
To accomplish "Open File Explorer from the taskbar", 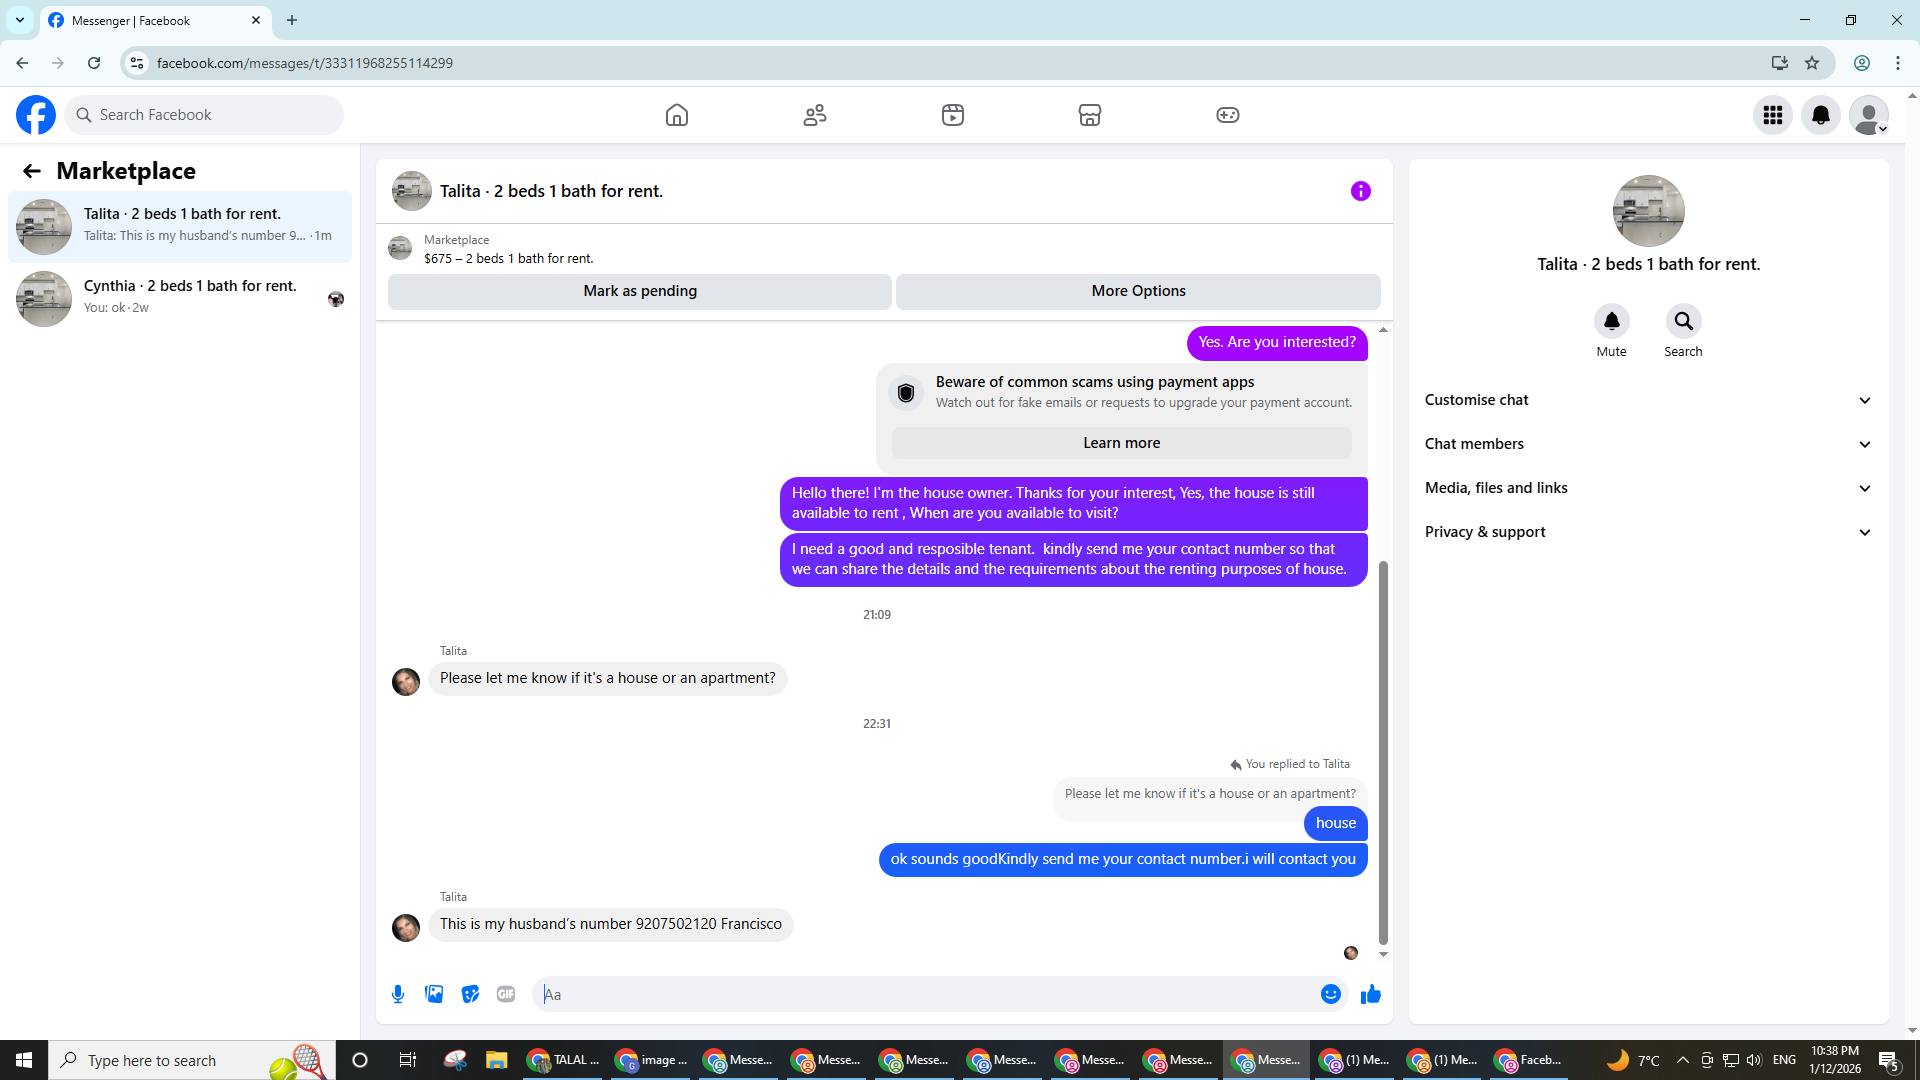I will 496,1060.
